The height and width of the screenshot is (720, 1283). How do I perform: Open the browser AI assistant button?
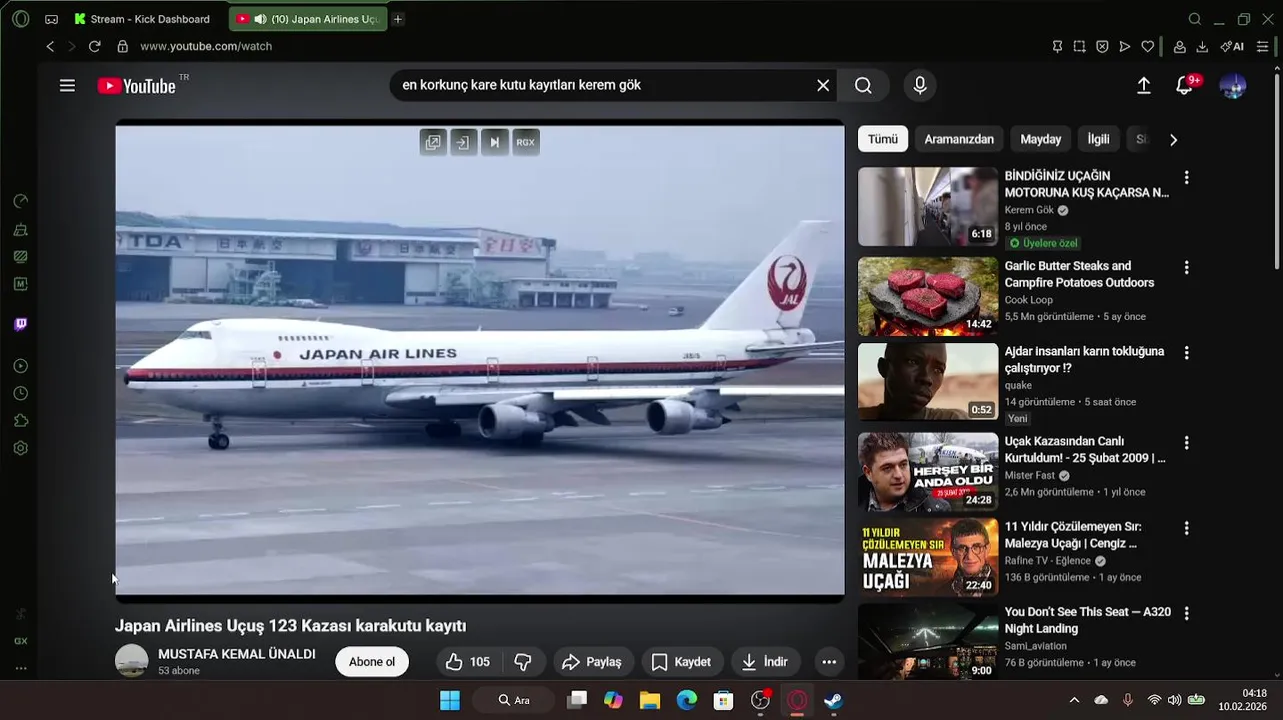(x=1232, y=46)
